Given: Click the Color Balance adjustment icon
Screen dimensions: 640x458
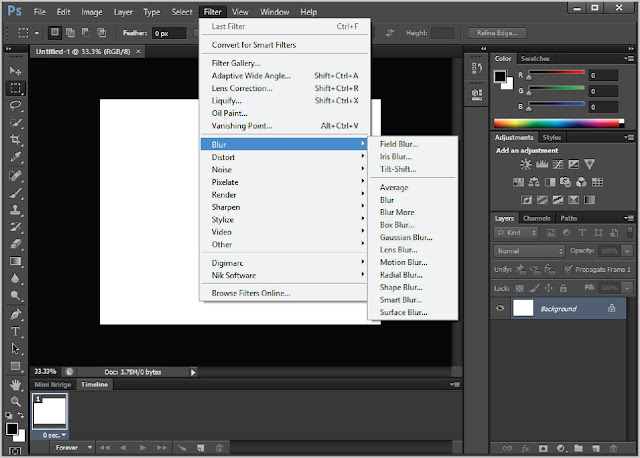Looking at the screenshot, I should [x=534, y=182].
